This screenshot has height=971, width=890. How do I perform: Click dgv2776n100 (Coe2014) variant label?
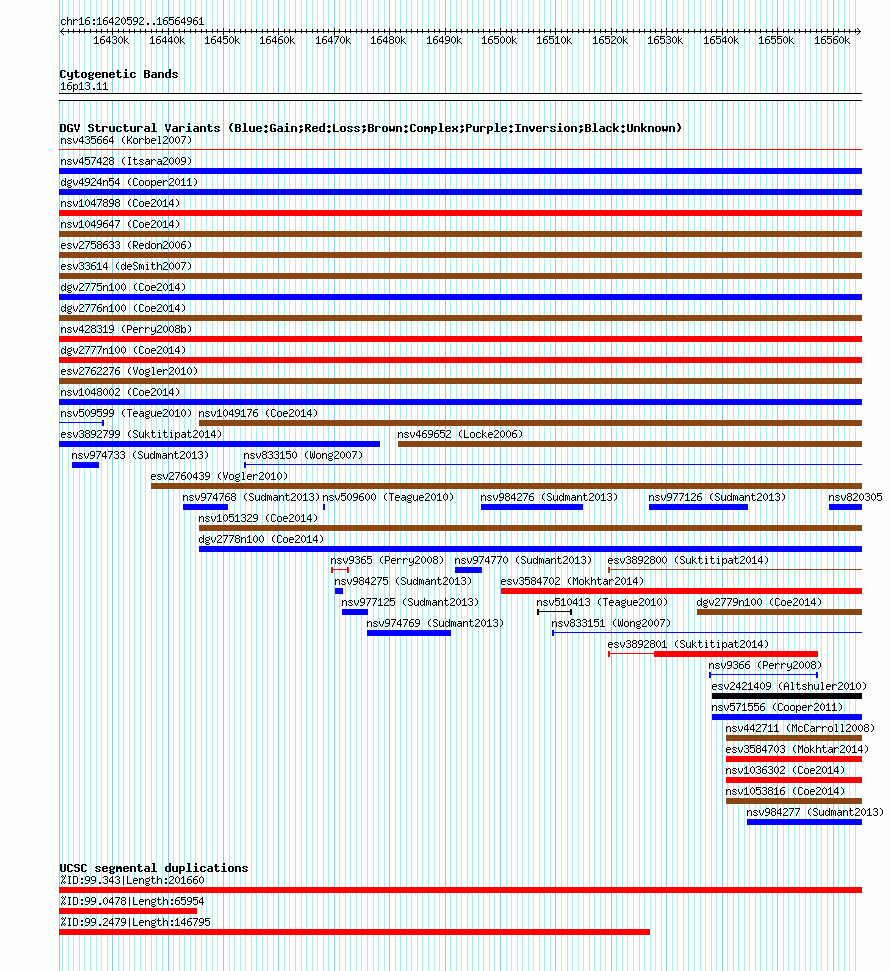pos(123,309)
